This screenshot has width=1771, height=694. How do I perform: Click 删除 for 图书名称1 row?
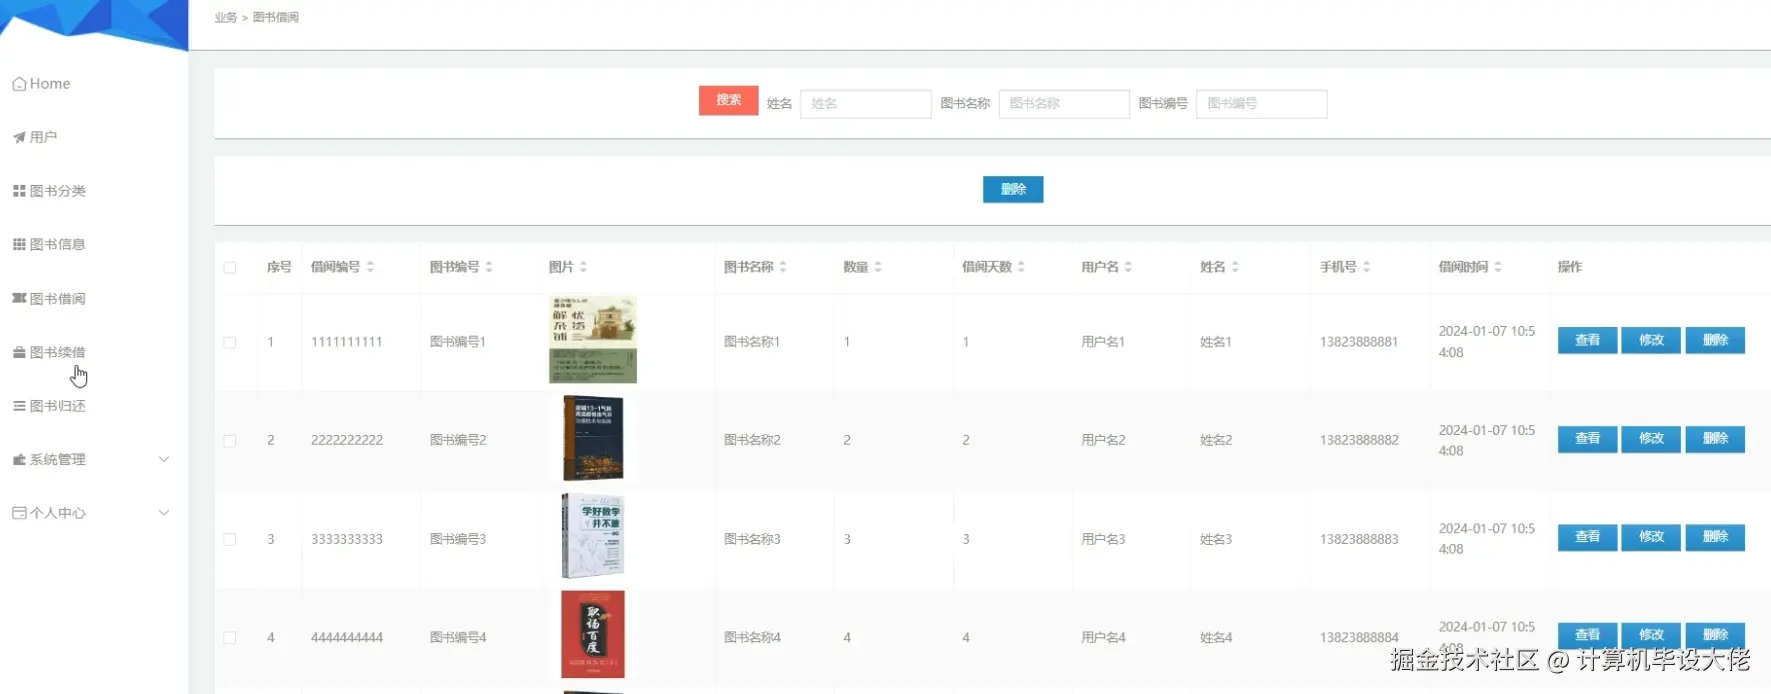click(1715, 340)
